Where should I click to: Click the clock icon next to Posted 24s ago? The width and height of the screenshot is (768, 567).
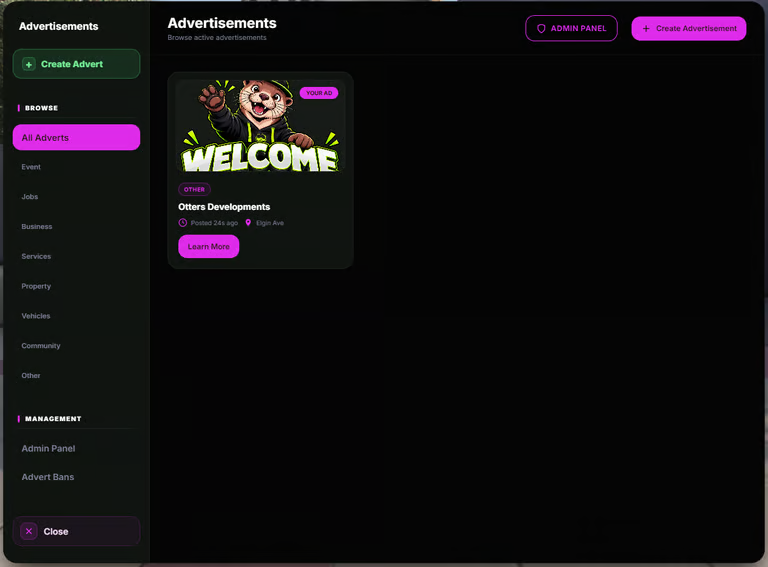(x=183, y=223)
